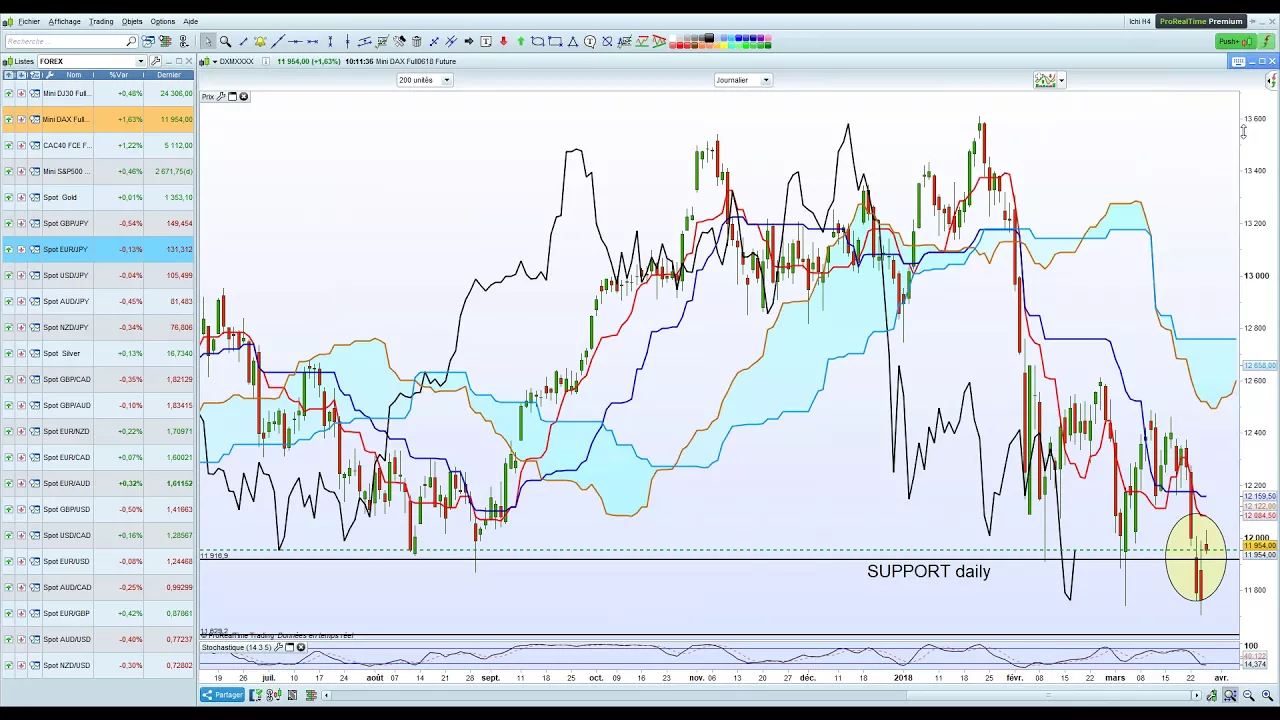
Task: Click the SUPPORT daily text annotation
Action: pyautogui.click(x=928, y=571)
